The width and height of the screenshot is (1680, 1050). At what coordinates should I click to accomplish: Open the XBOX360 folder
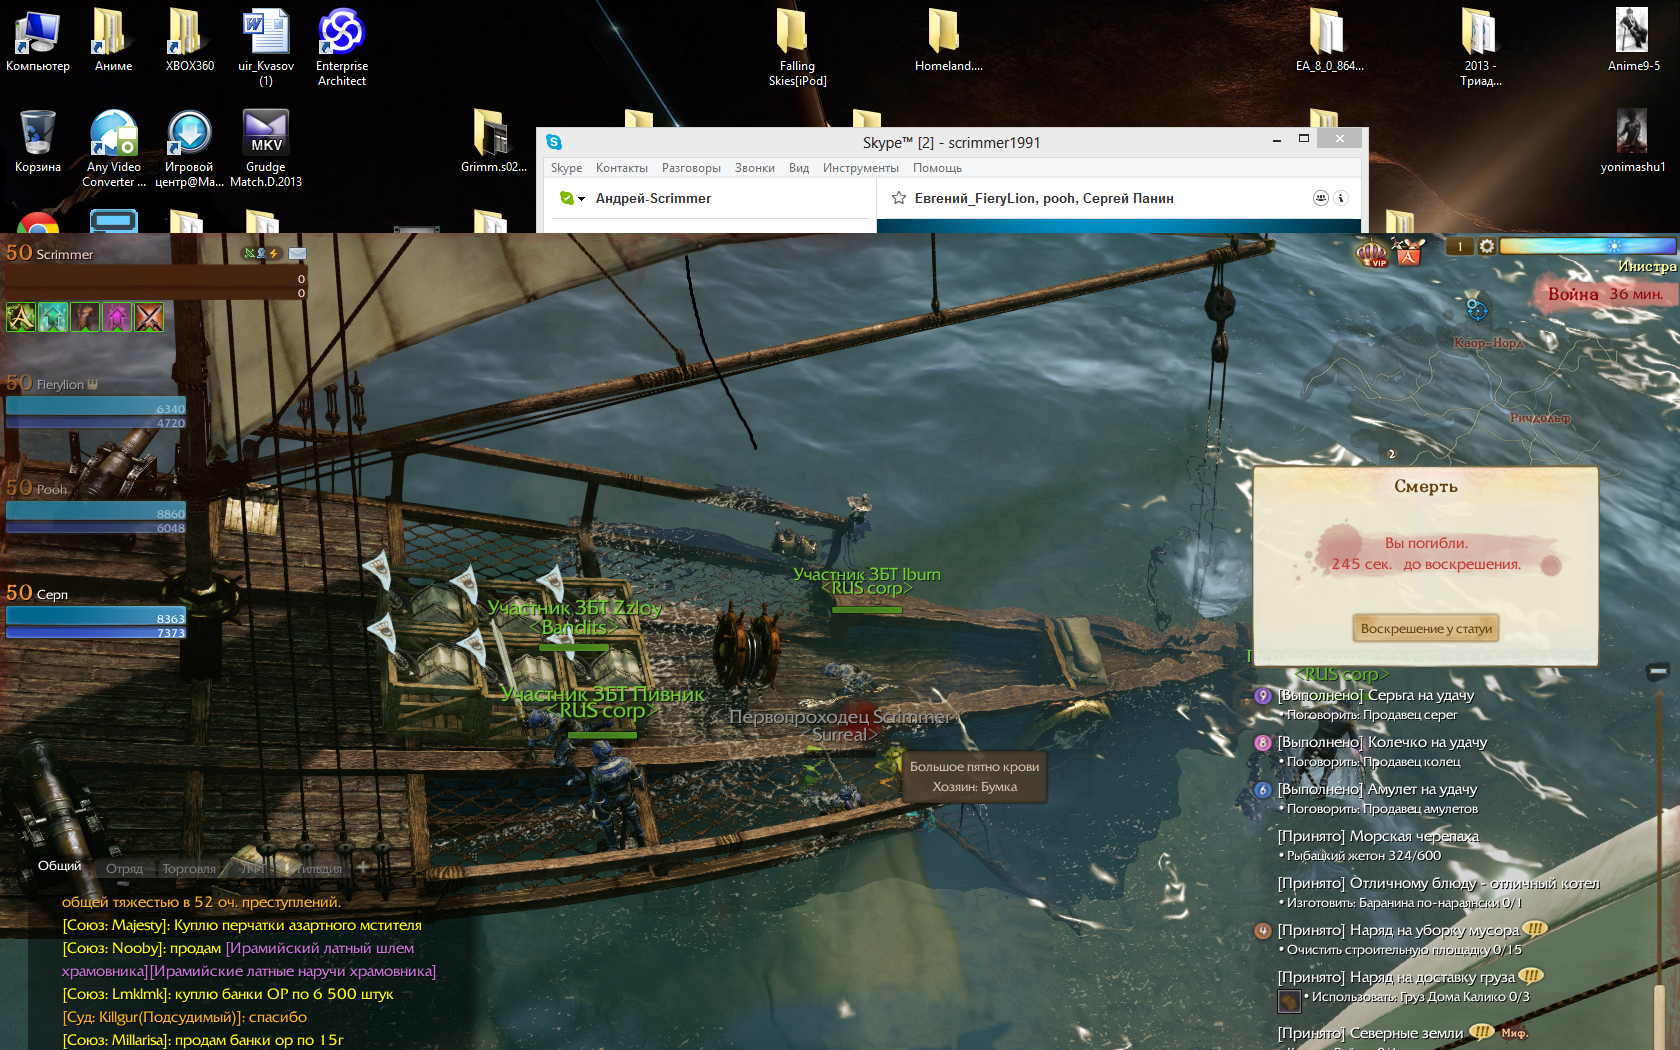[190, 41]
